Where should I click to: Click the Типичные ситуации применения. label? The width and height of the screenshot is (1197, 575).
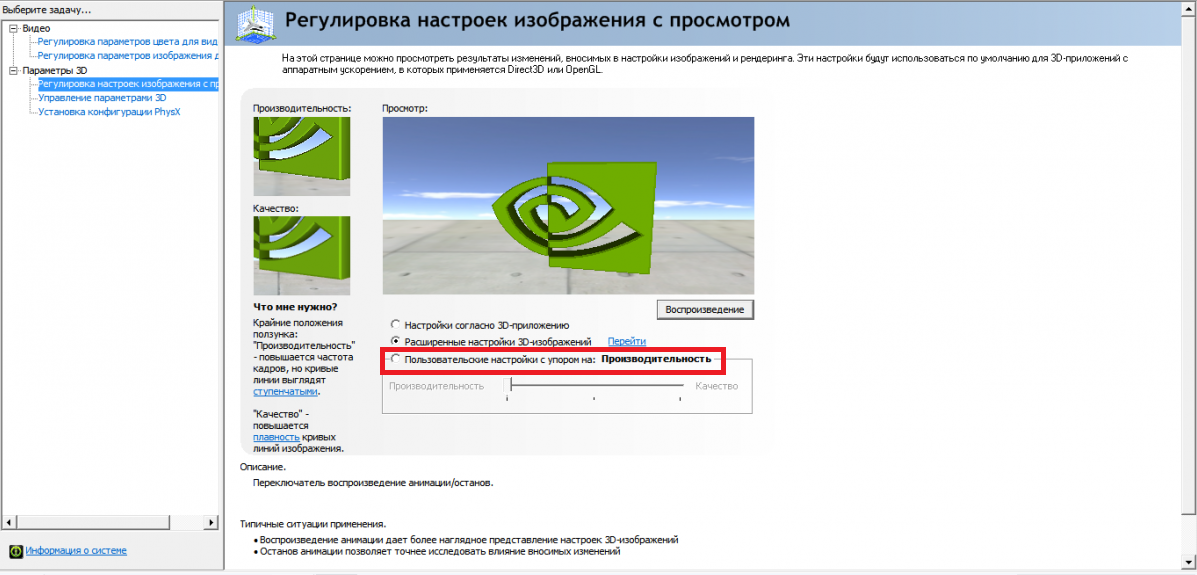tap(313, 525)
